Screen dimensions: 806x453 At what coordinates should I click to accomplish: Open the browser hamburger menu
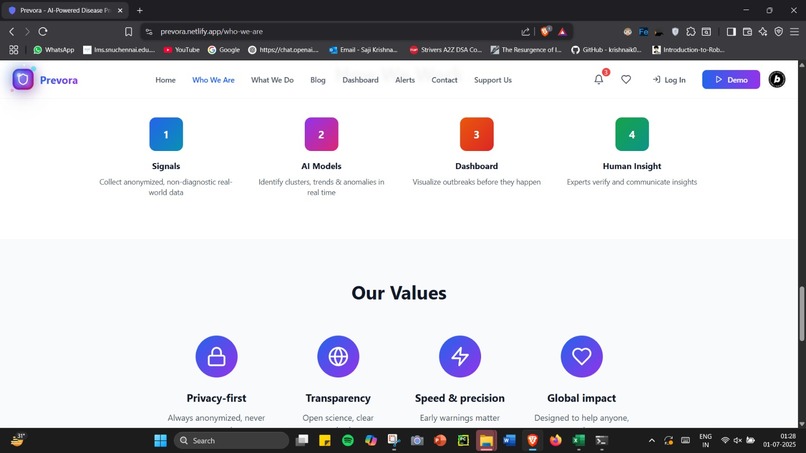(x=794, y=31)
